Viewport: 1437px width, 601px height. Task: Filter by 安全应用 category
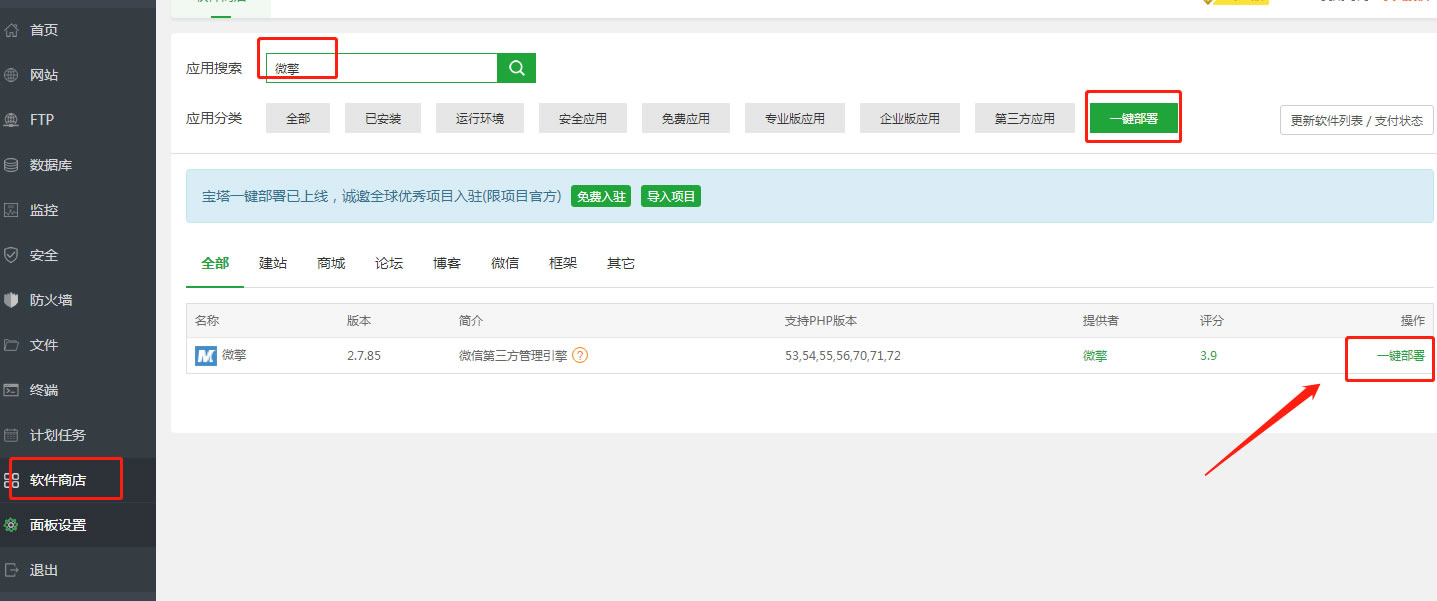(x=583, y=118)
